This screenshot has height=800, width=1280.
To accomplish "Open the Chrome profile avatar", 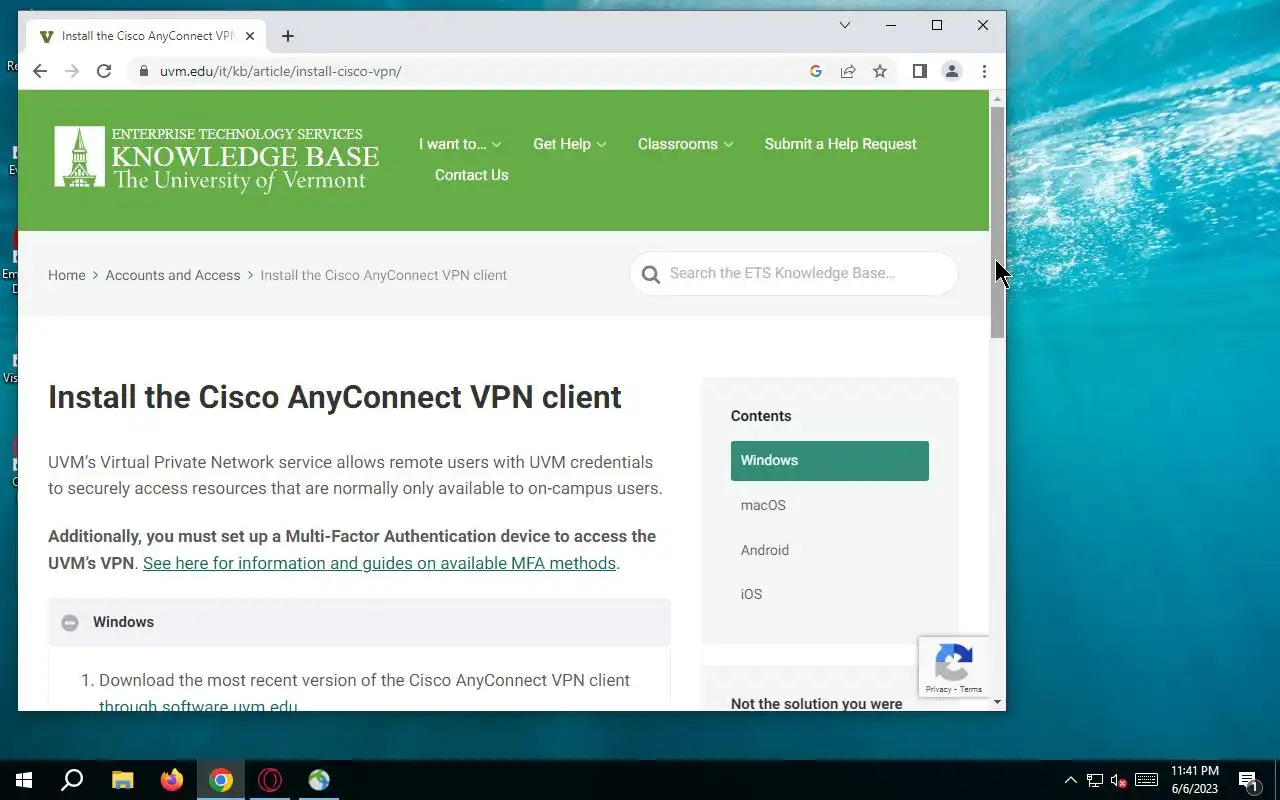I will coord(952,71).
